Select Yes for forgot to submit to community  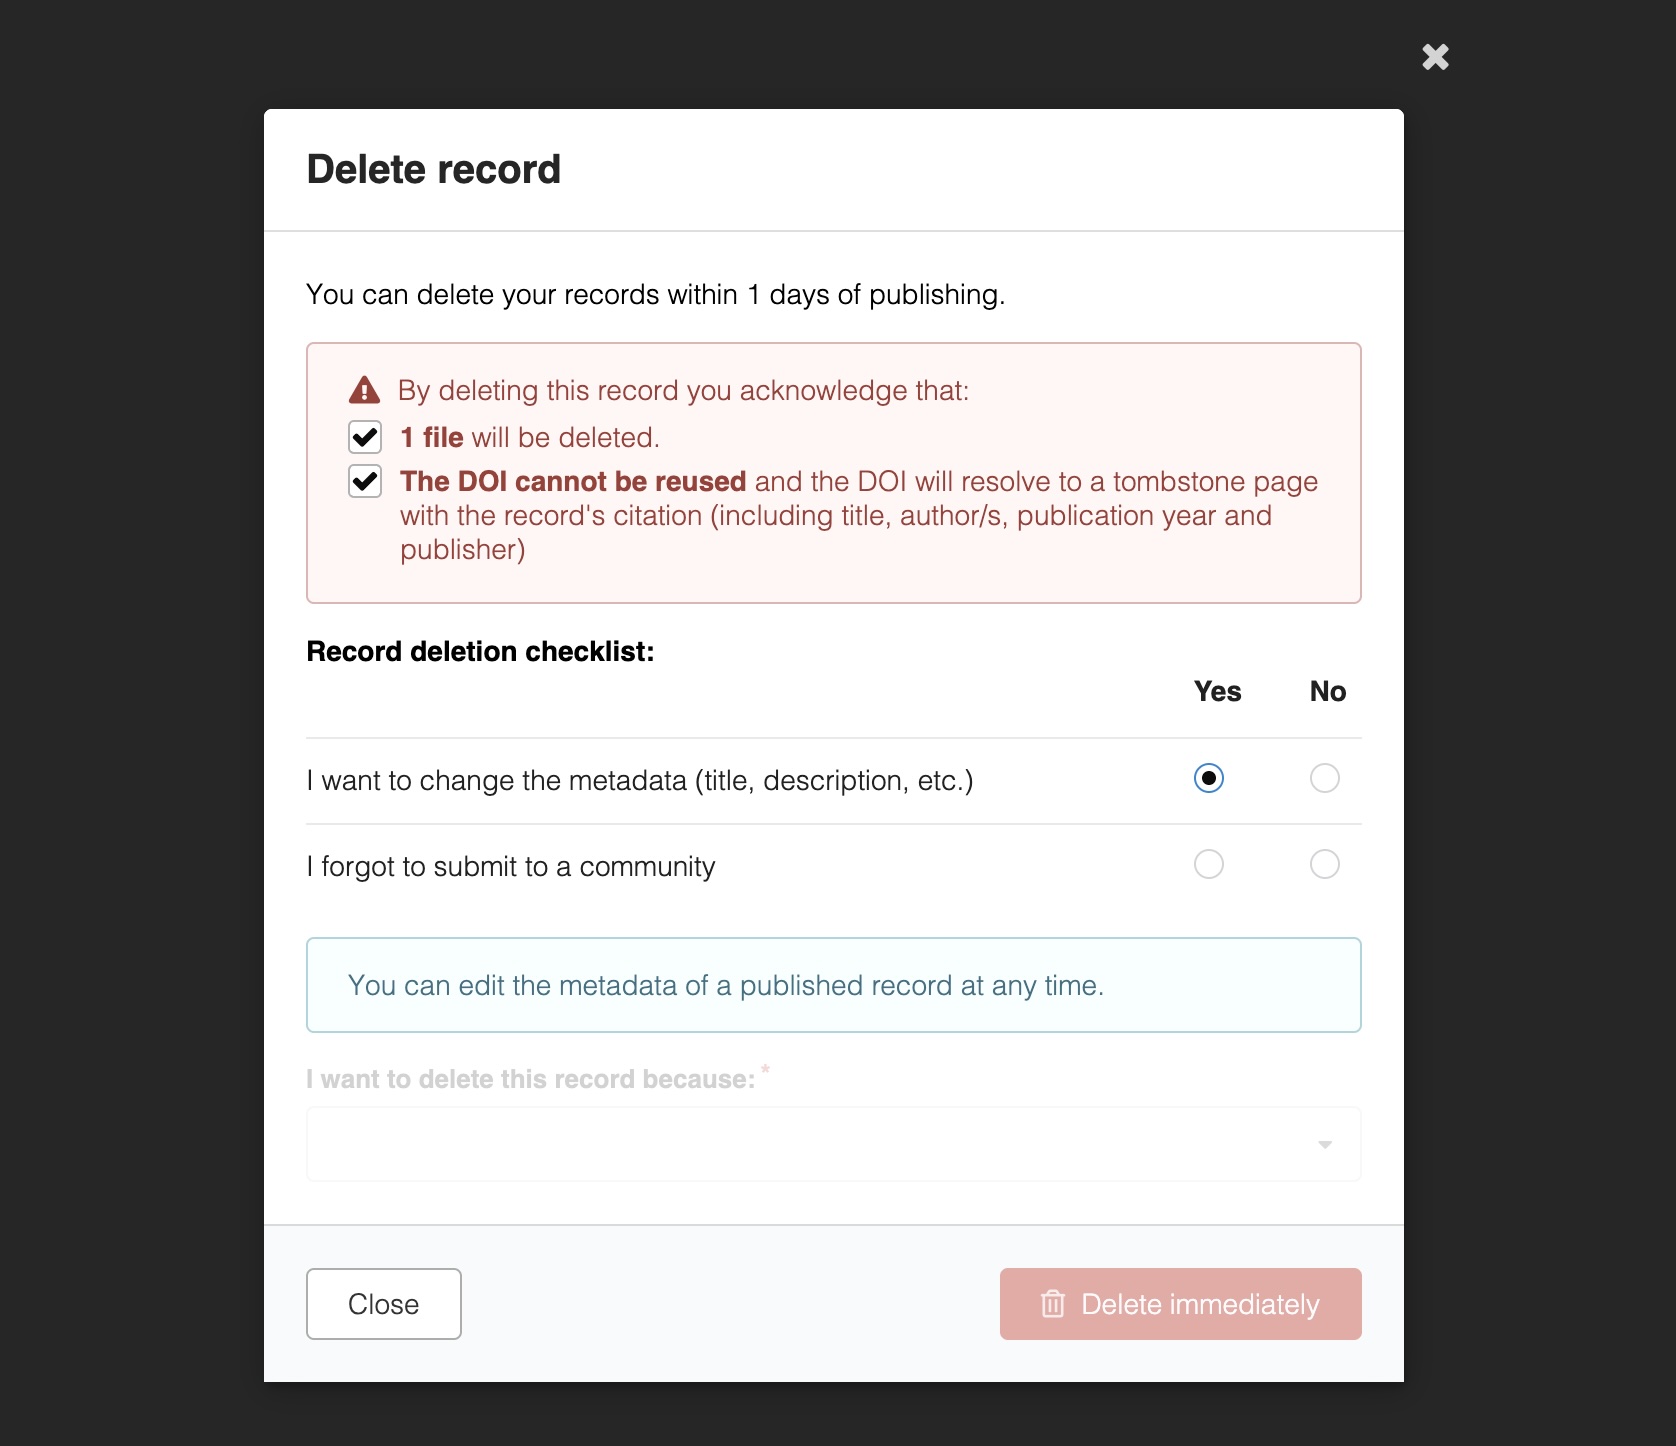(1208, 864)
